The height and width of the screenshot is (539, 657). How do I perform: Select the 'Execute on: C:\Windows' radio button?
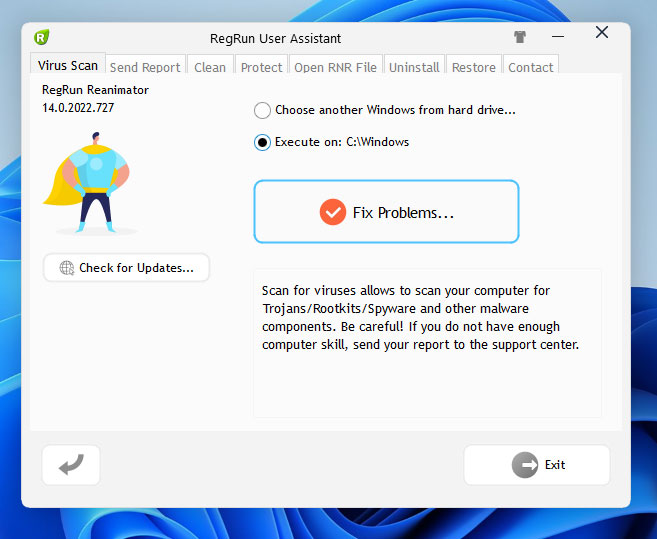[x=262, y=142]
